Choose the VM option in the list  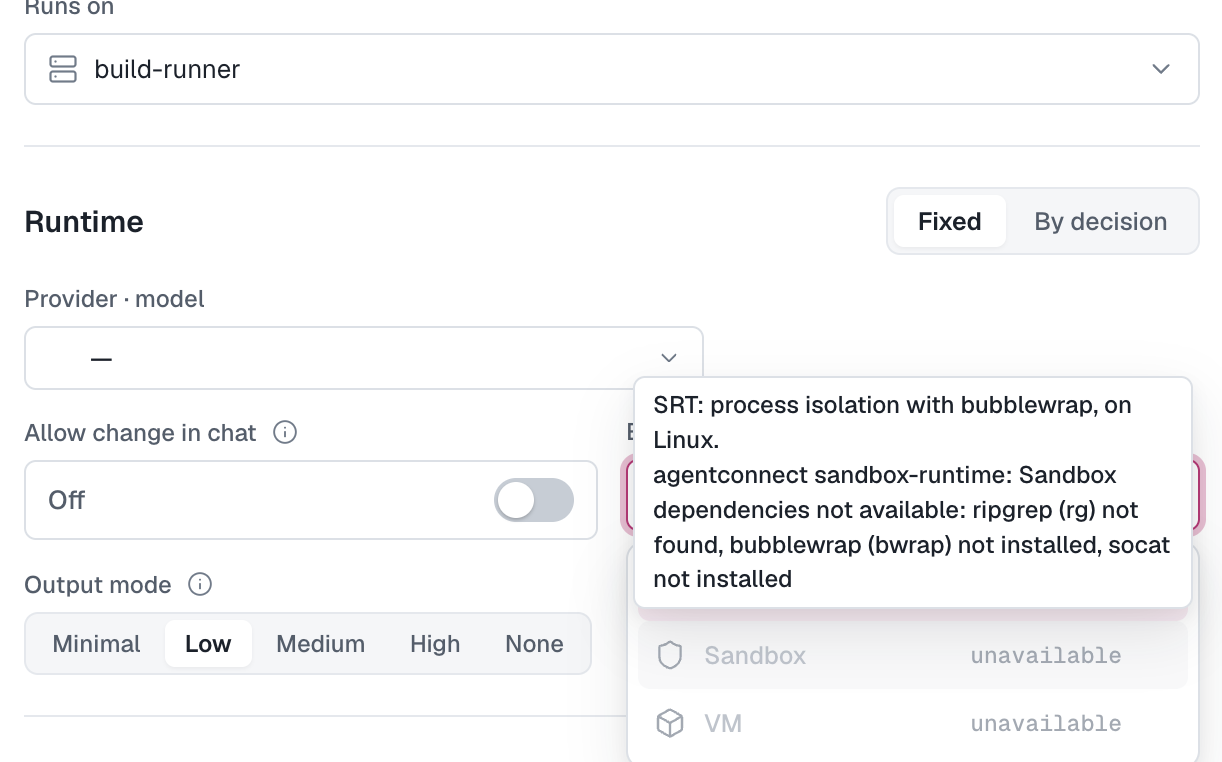(x=912, y=723)
